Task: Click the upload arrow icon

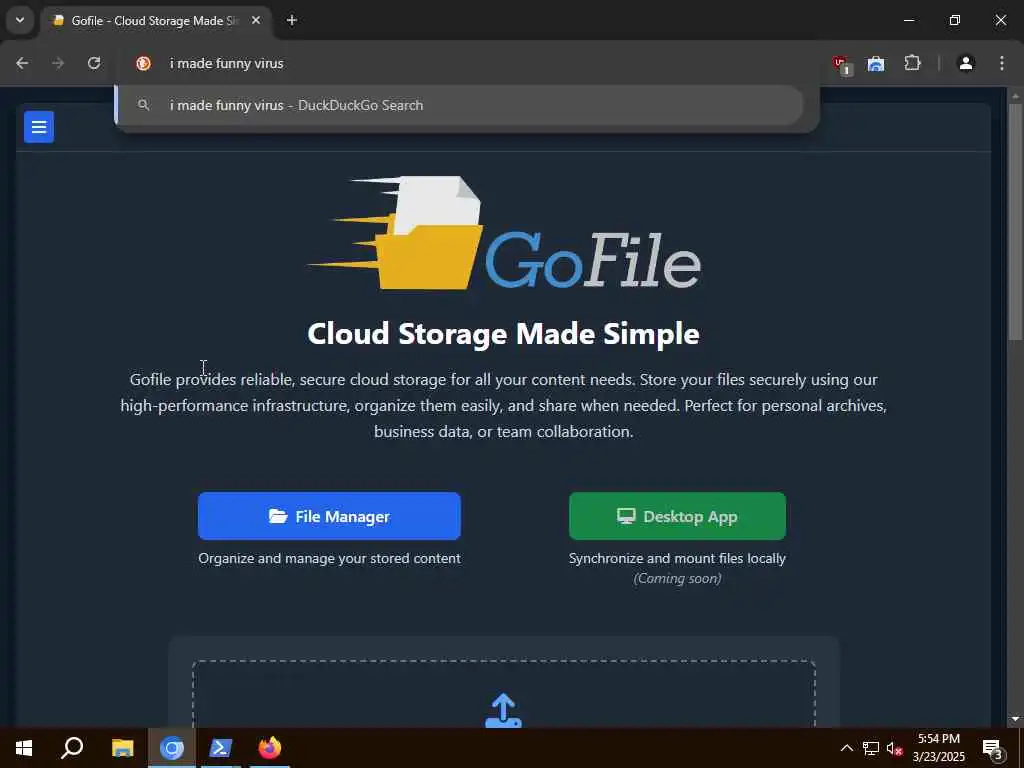Action: coord(504,711)
